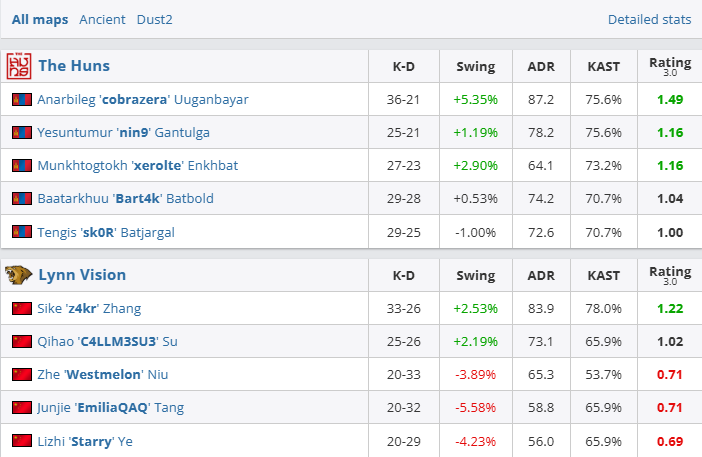Click China flag beside z4kr
Screen dimensions: 702x457
pos(21,308)
